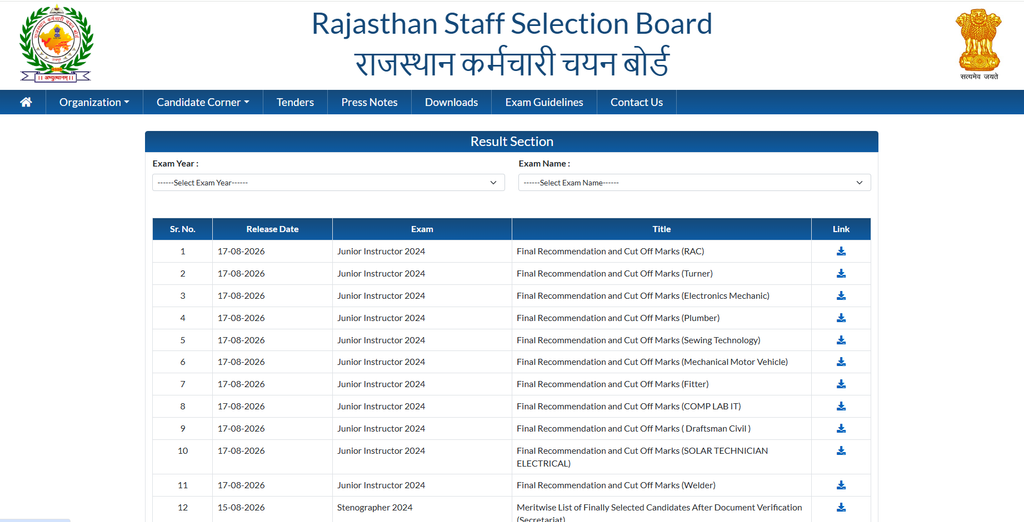1024x522 pixels.
Task: Go to the Downloads page
Action: (x=451, y=102)
